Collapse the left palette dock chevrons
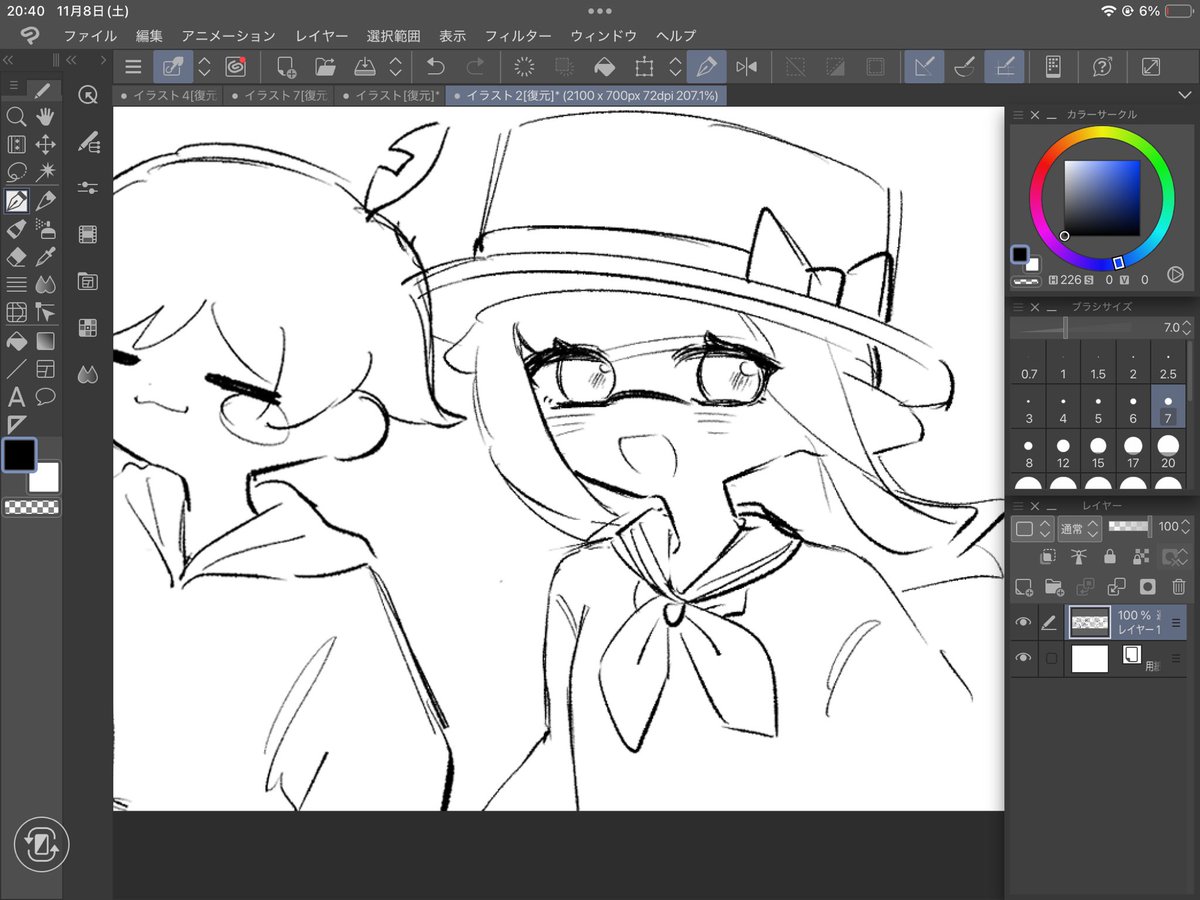 pos(9,61)
